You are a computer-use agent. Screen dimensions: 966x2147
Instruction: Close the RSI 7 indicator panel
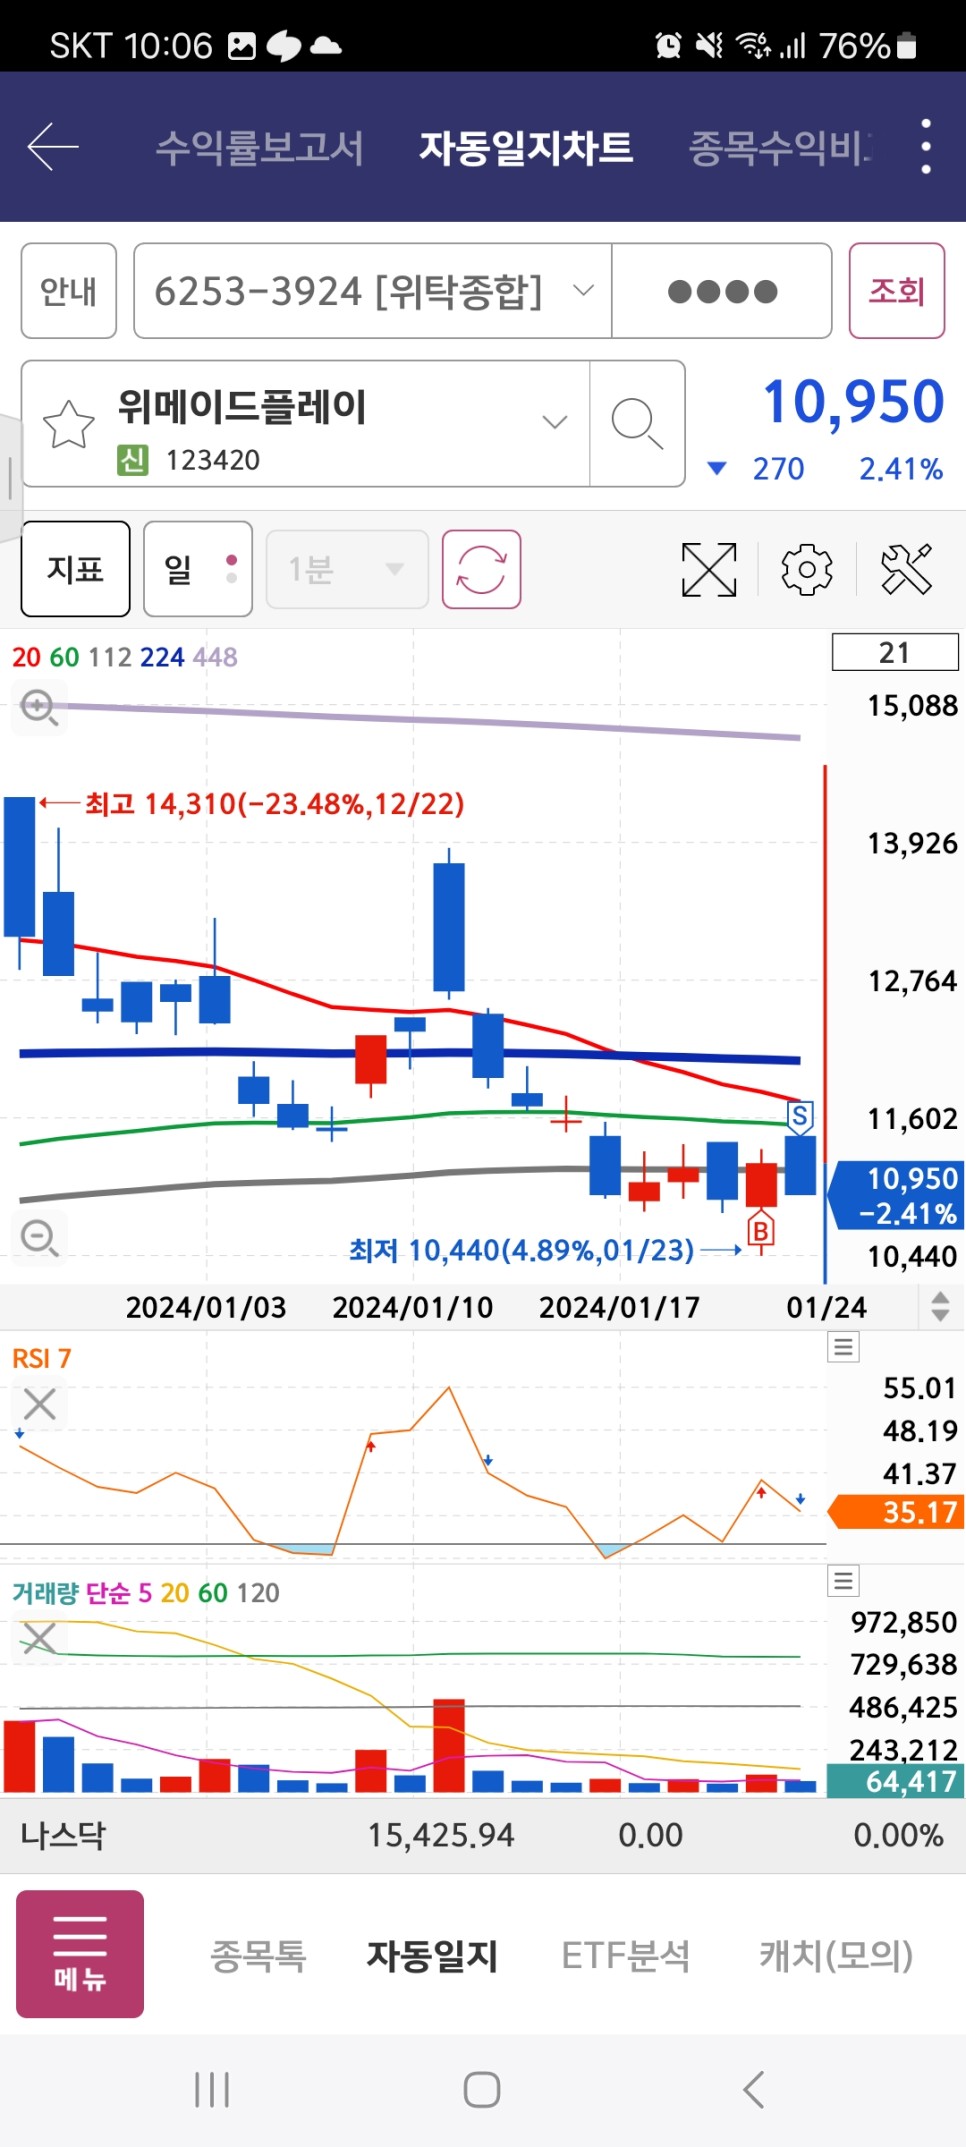(40, 1404)
